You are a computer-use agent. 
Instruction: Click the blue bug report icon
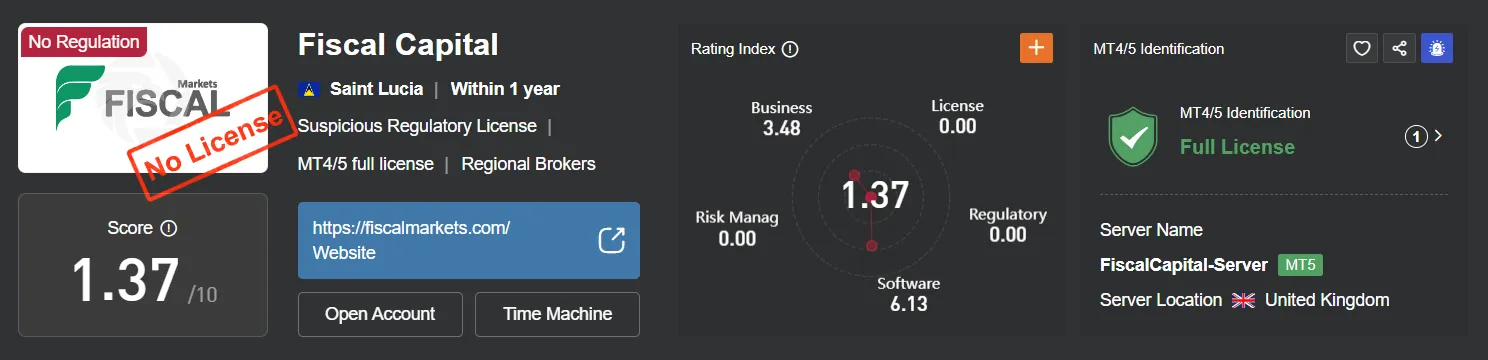coord(1437,48)
